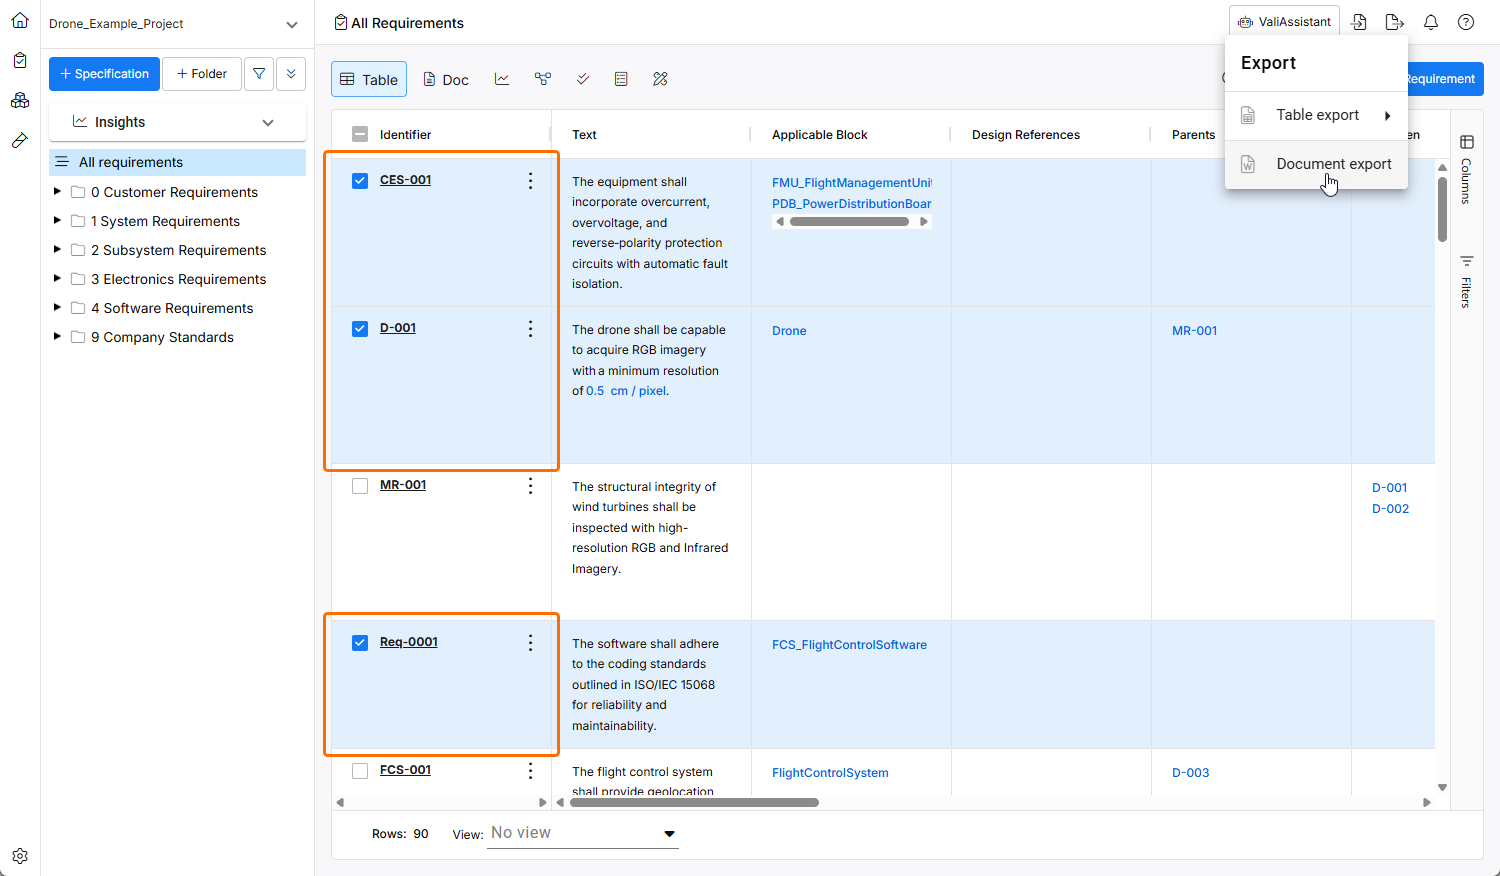Open the Drone applicable block link
The image size is (1500, 876).
coord(789,331)
